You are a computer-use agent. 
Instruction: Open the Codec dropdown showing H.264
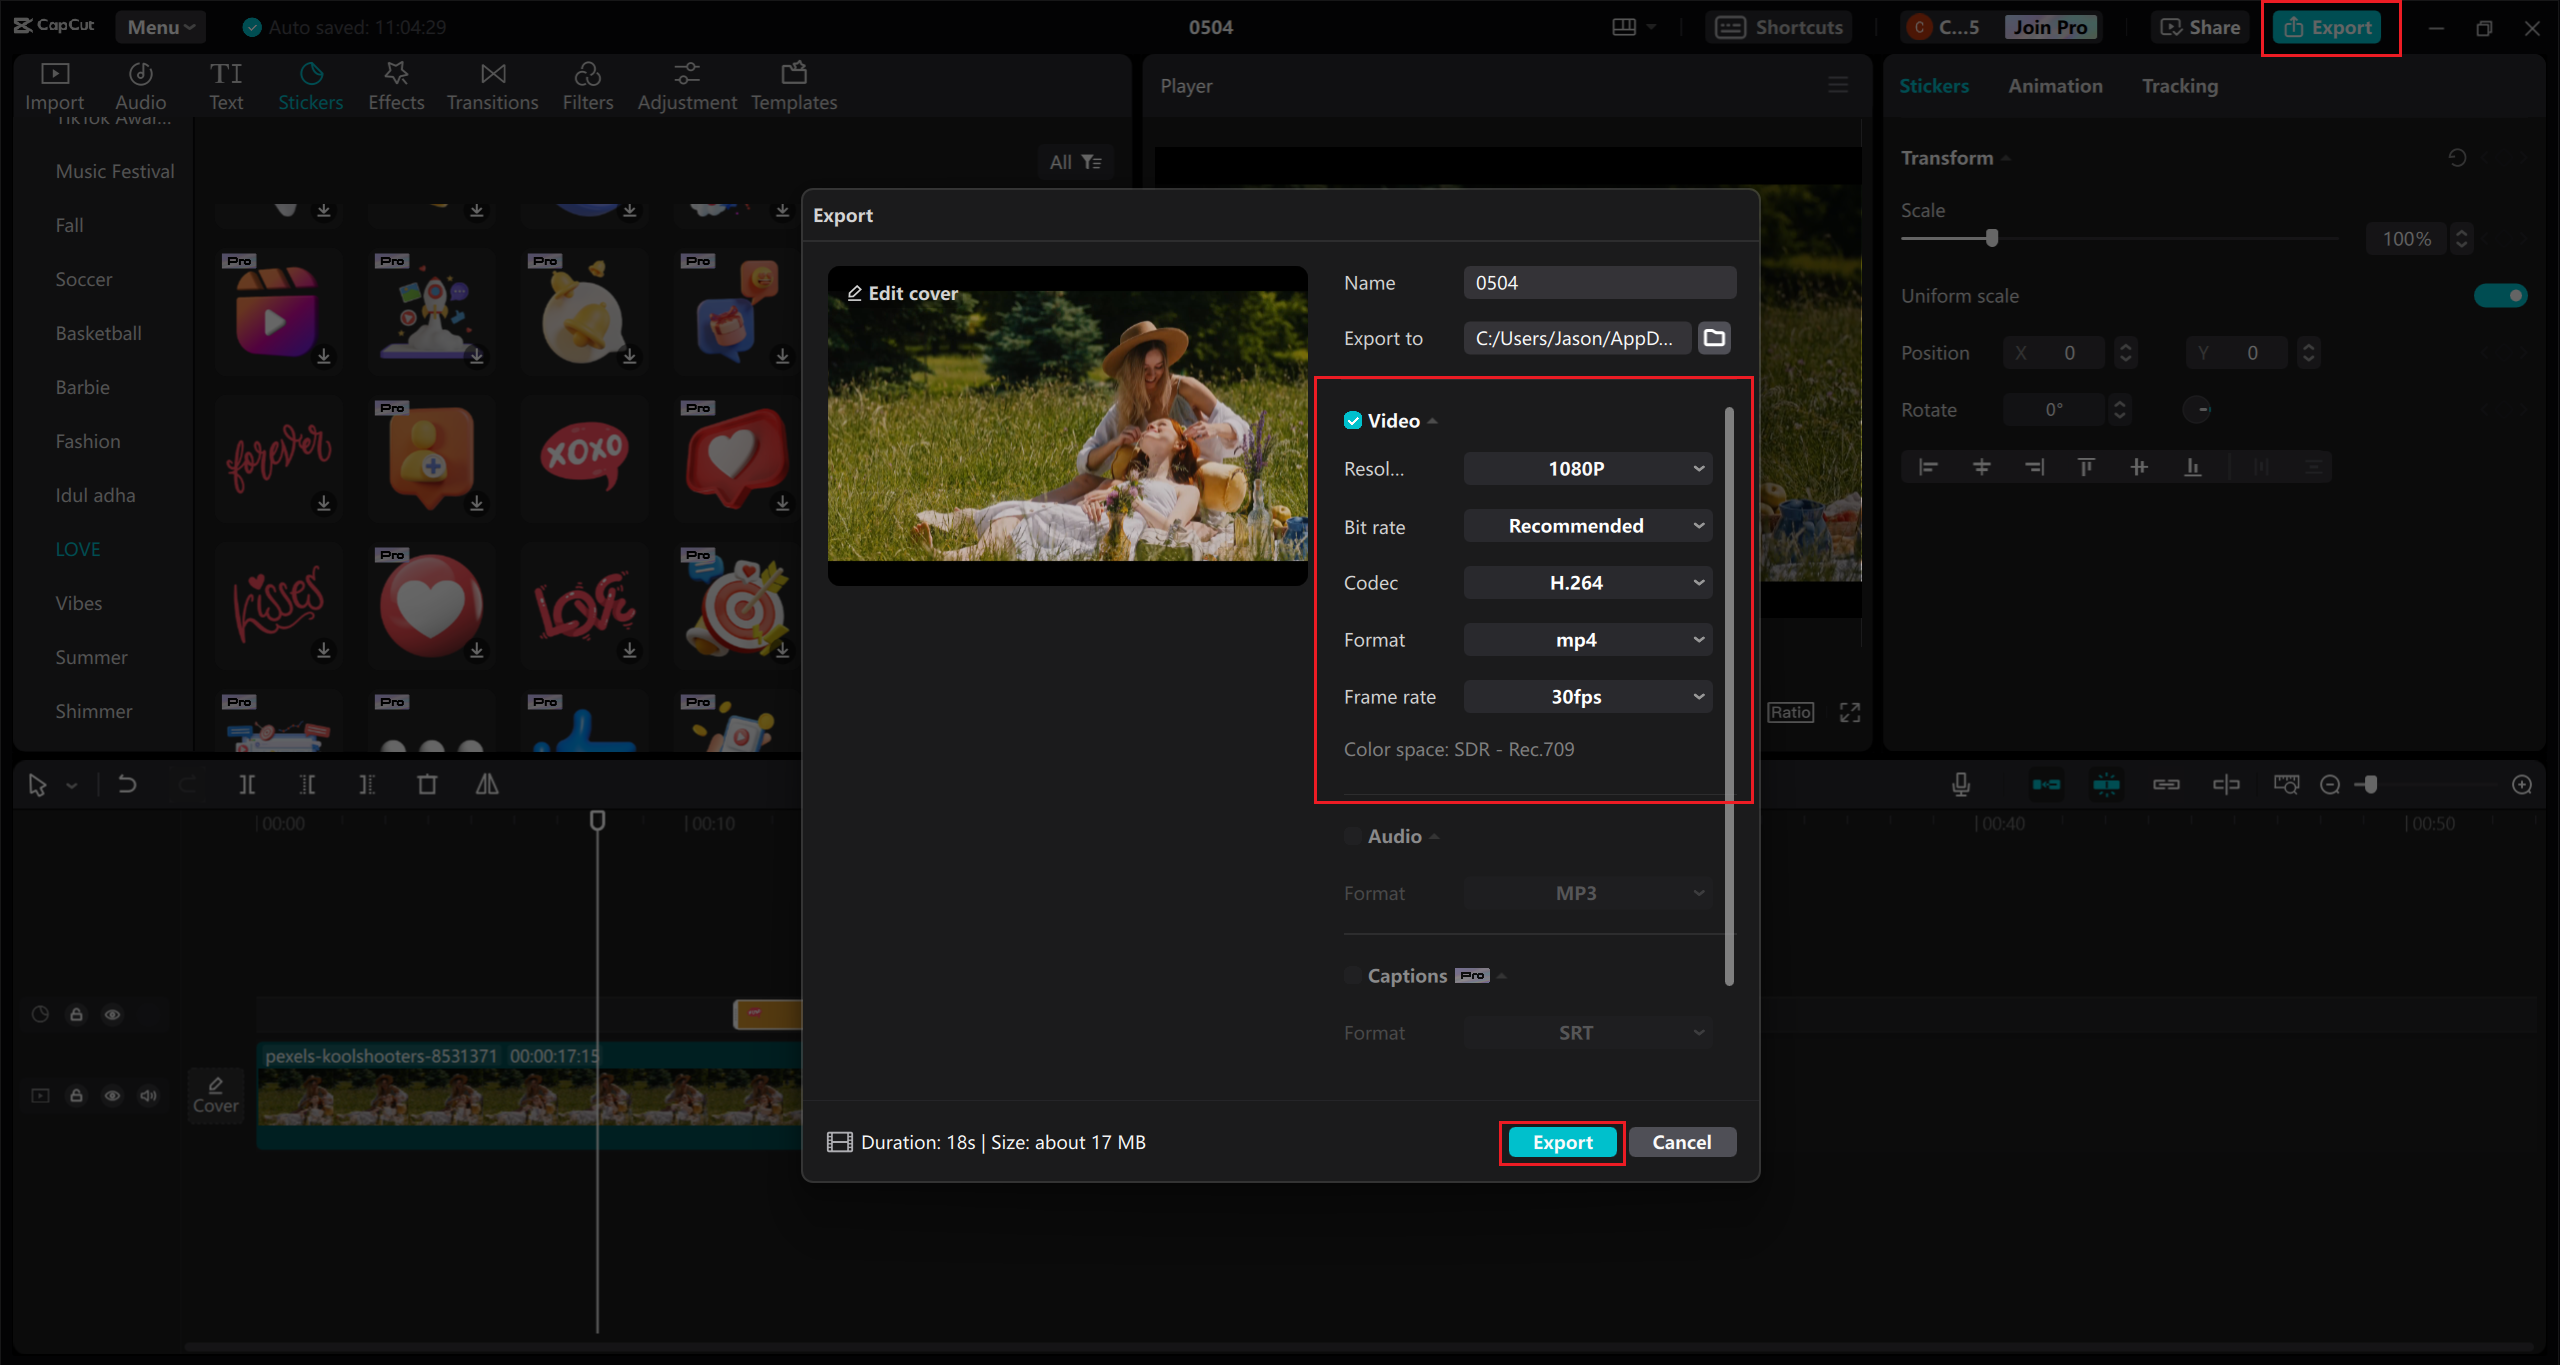click(1587, 582)
